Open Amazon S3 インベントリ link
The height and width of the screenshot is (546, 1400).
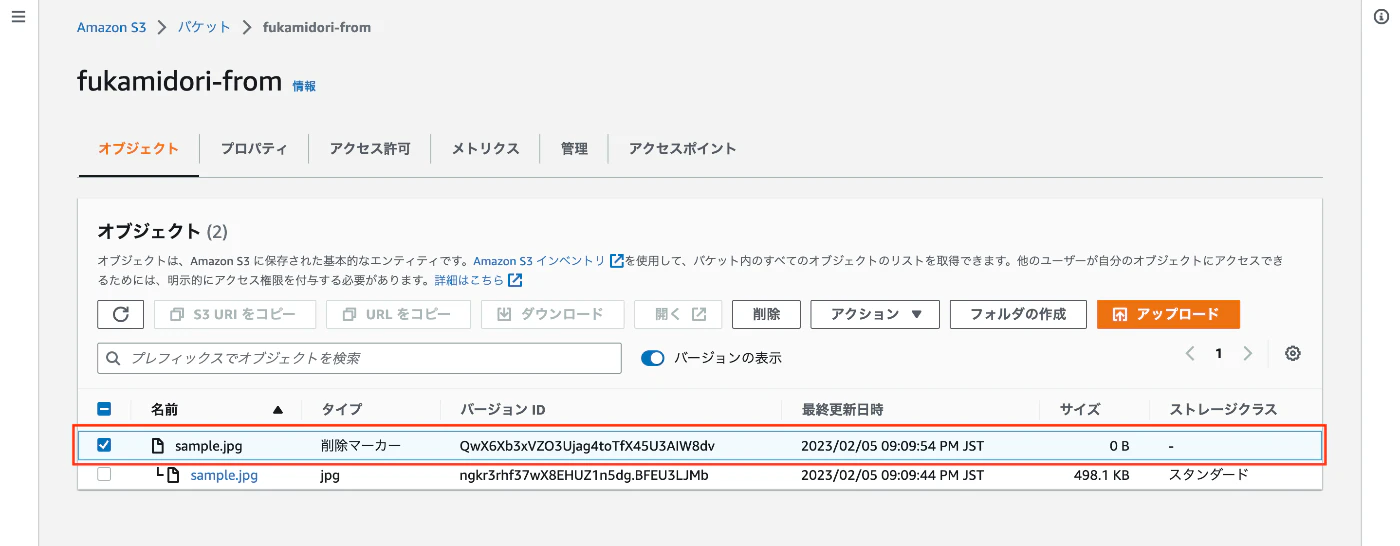pos(539,261)
